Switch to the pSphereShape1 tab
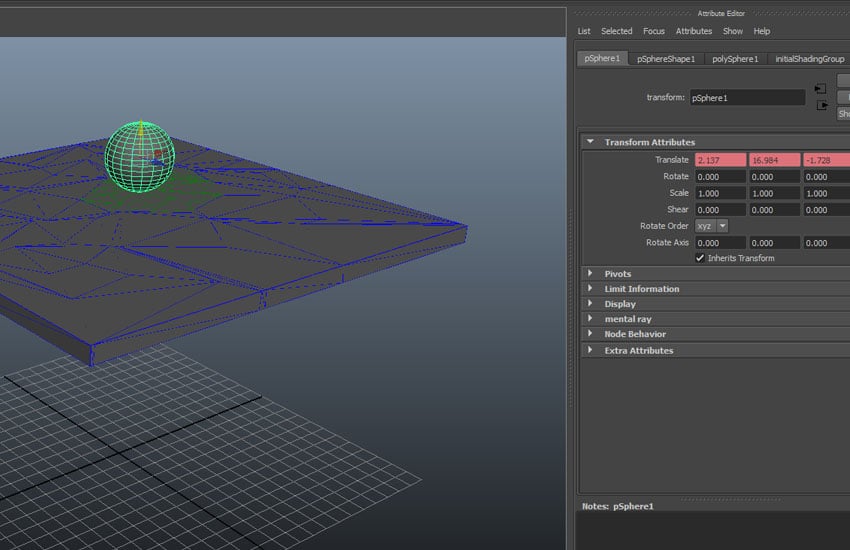The width and height of the screenshot is (850, 550). [x=665, y=59]
